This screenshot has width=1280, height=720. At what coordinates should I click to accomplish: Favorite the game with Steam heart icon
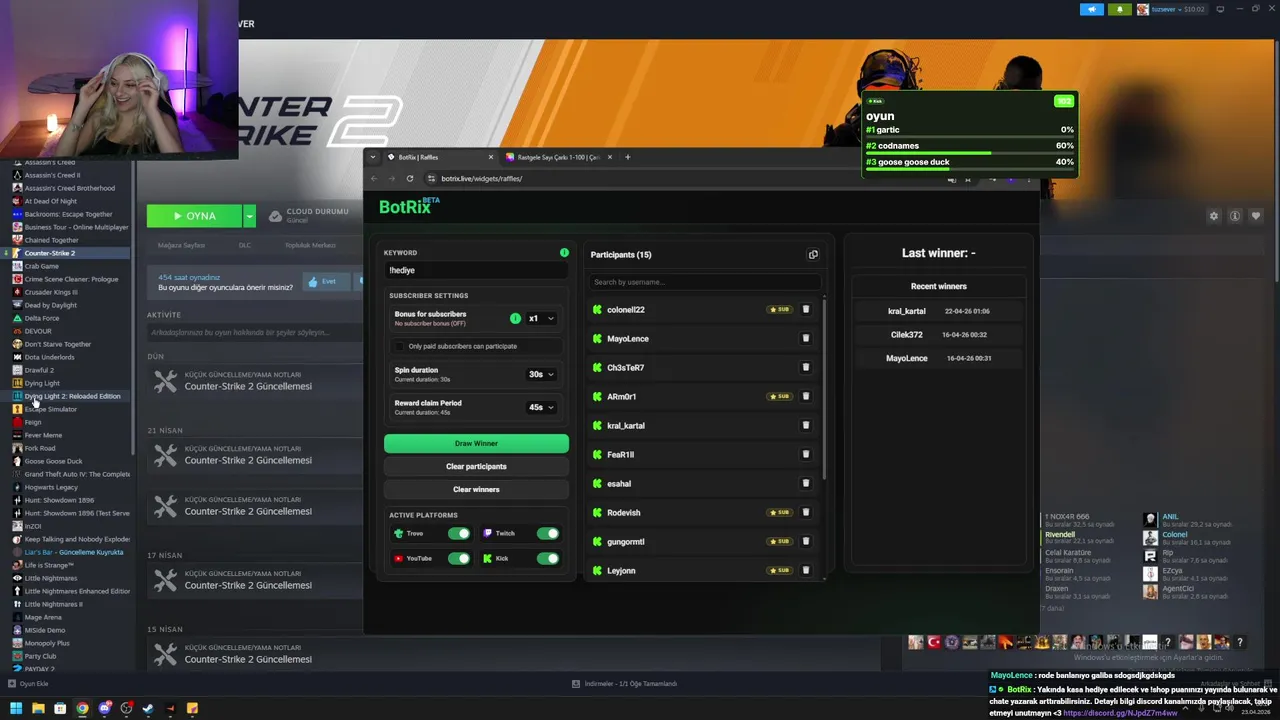tap(1256, 216)
